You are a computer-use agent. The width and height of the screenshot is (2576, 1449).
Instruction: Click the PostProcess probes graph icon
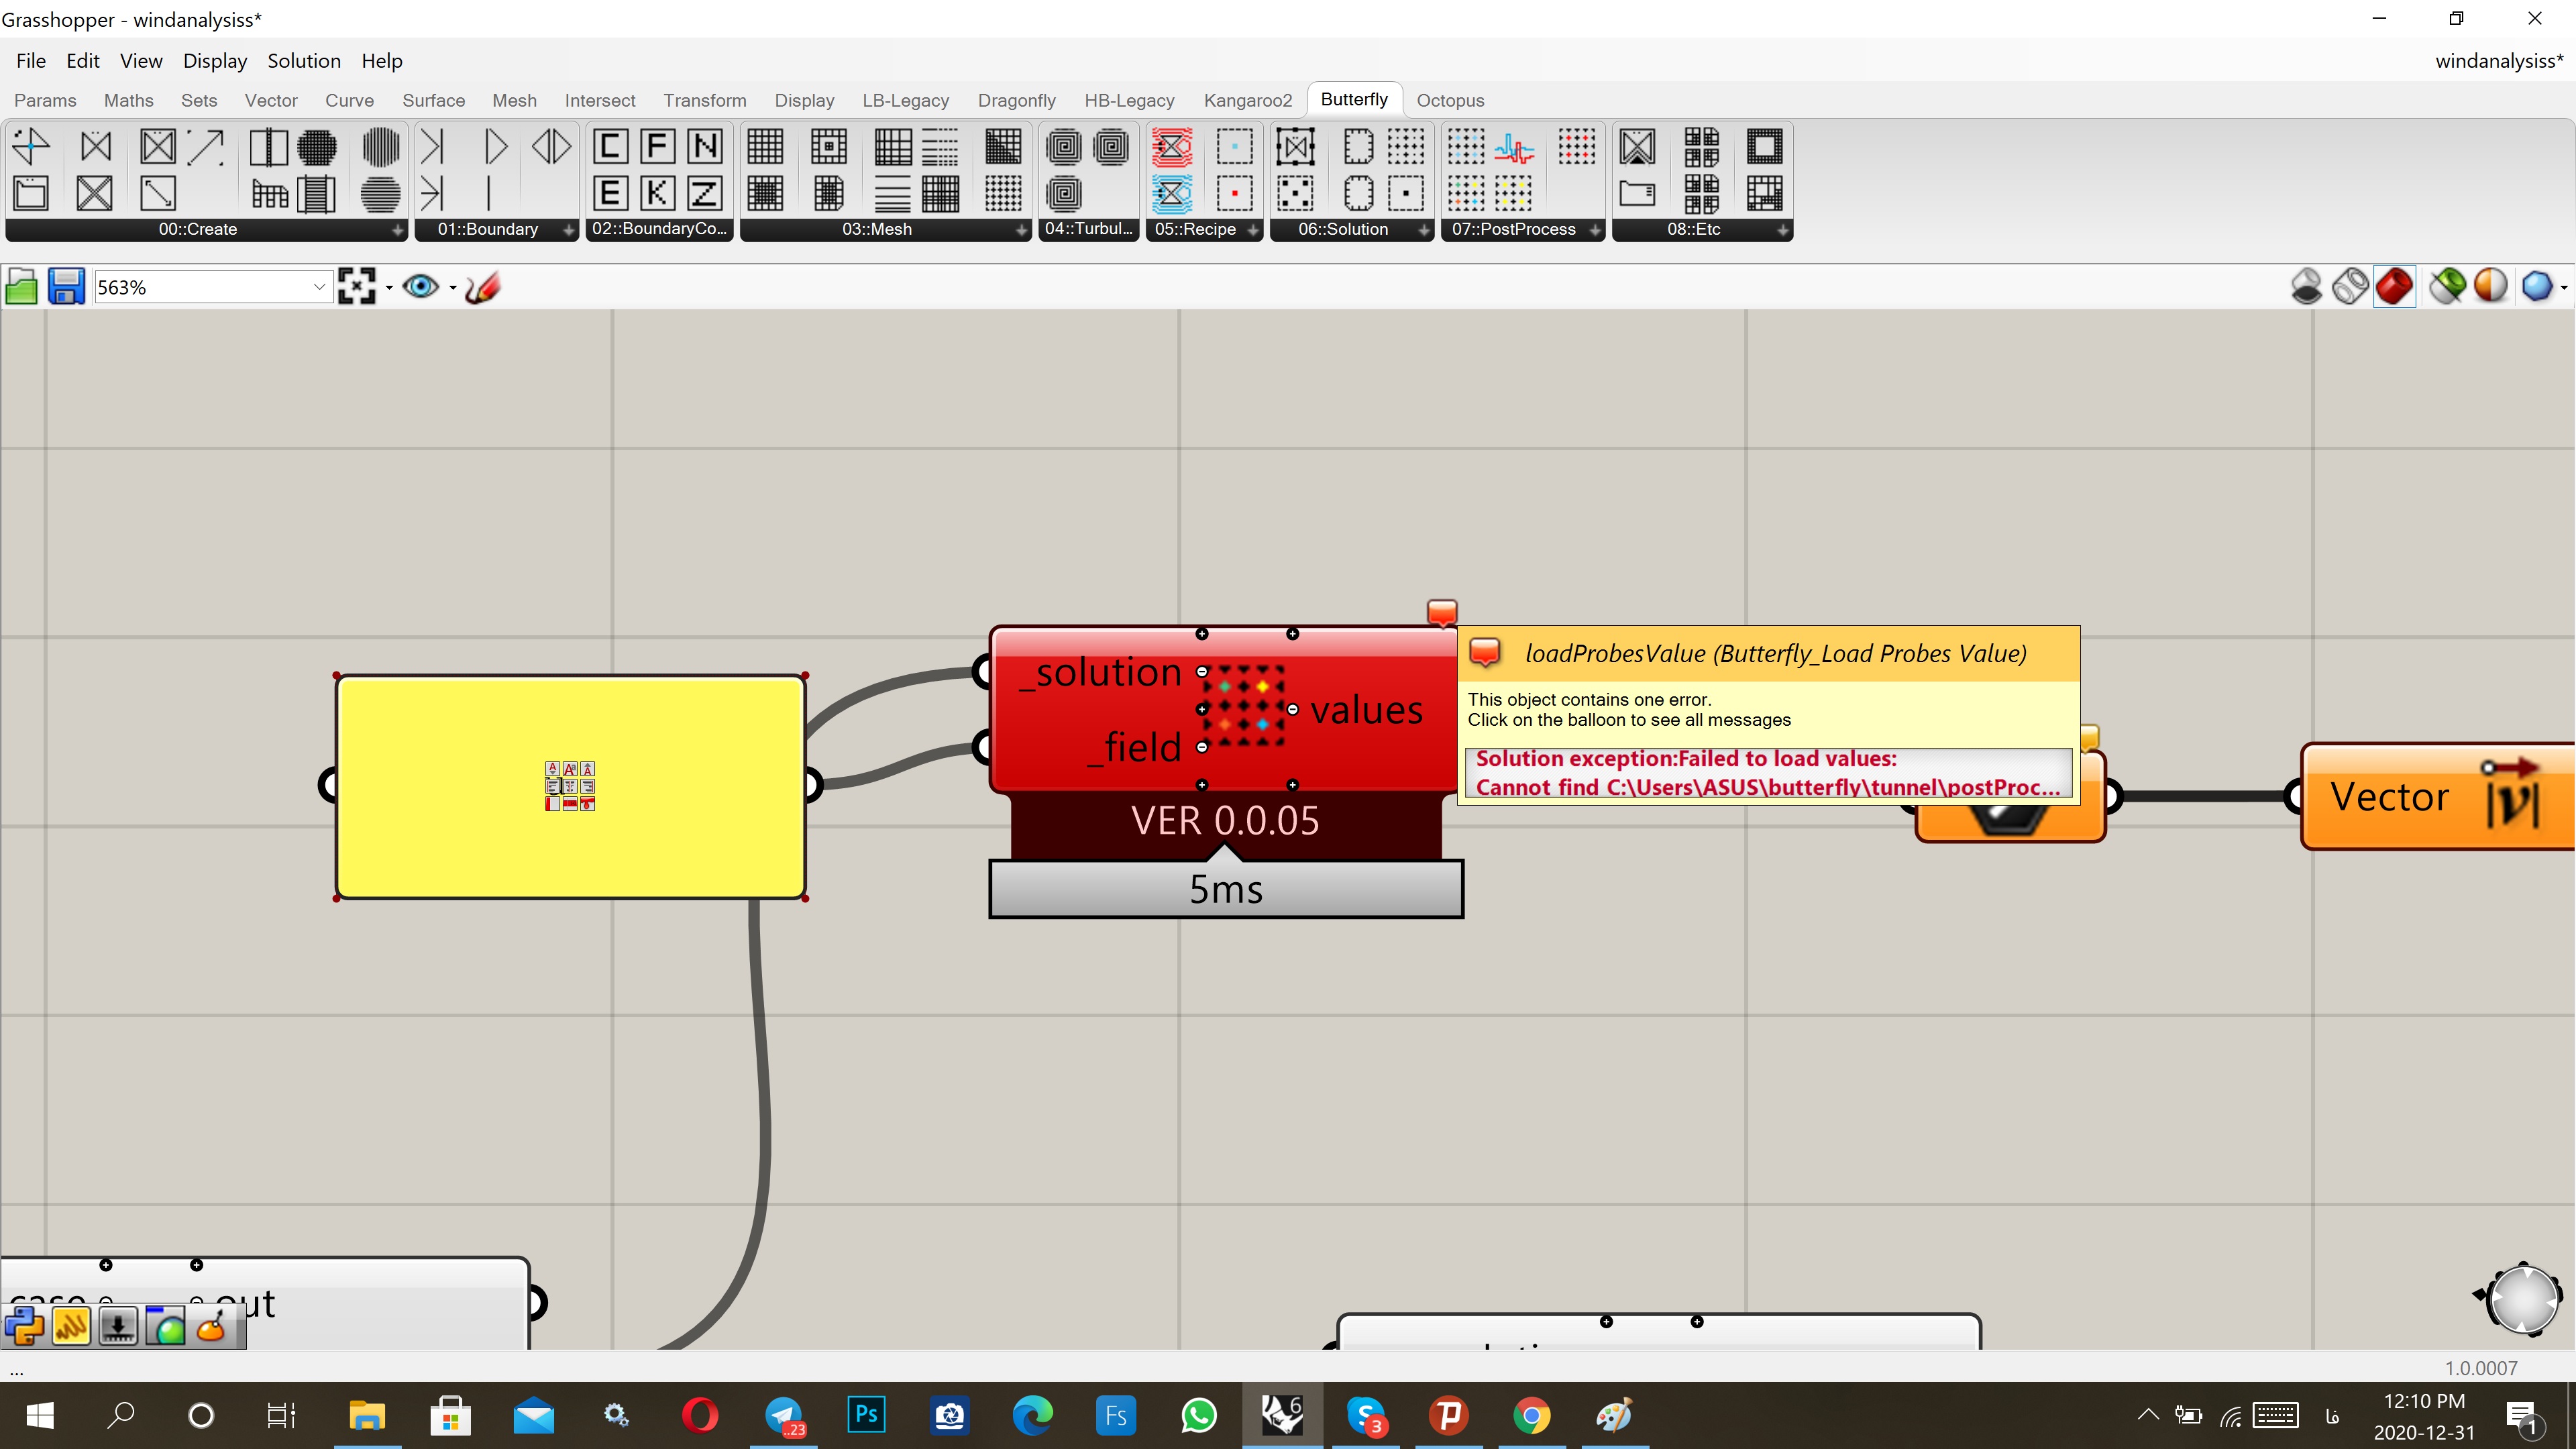[x=1514, y=148]
